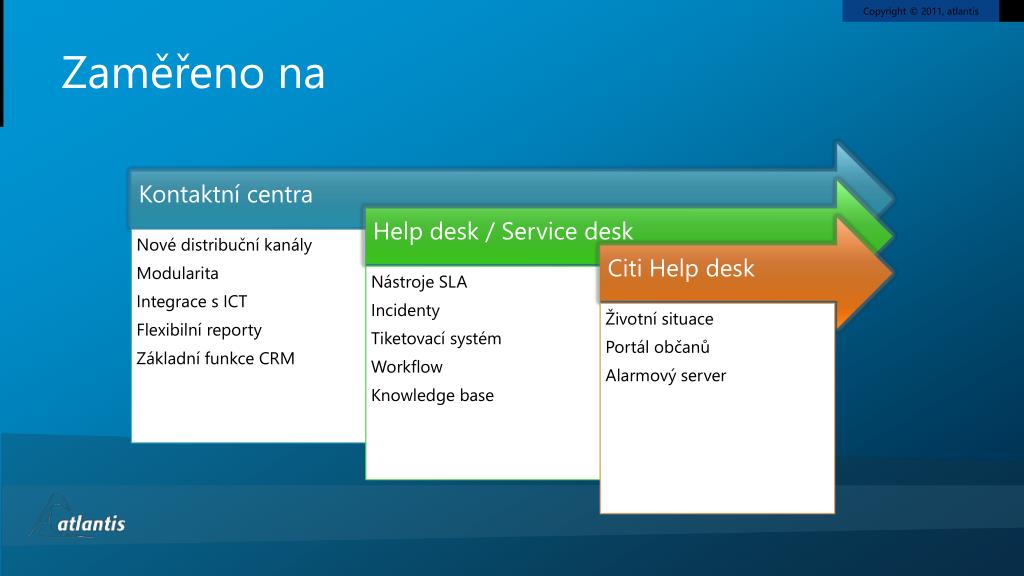Click the 'Modularita' list item

click(178, 273)
